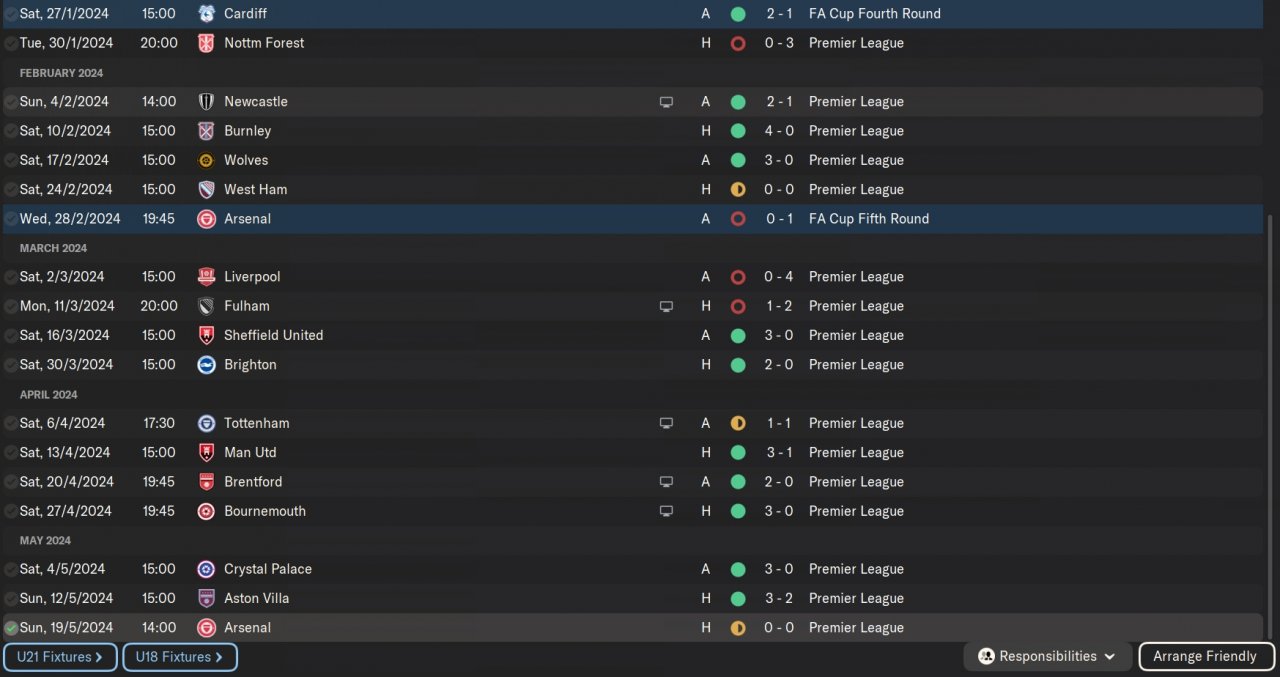The image size is (1280, 677).
Task: Open the Man Utd team link
Action: coord(250,453)
